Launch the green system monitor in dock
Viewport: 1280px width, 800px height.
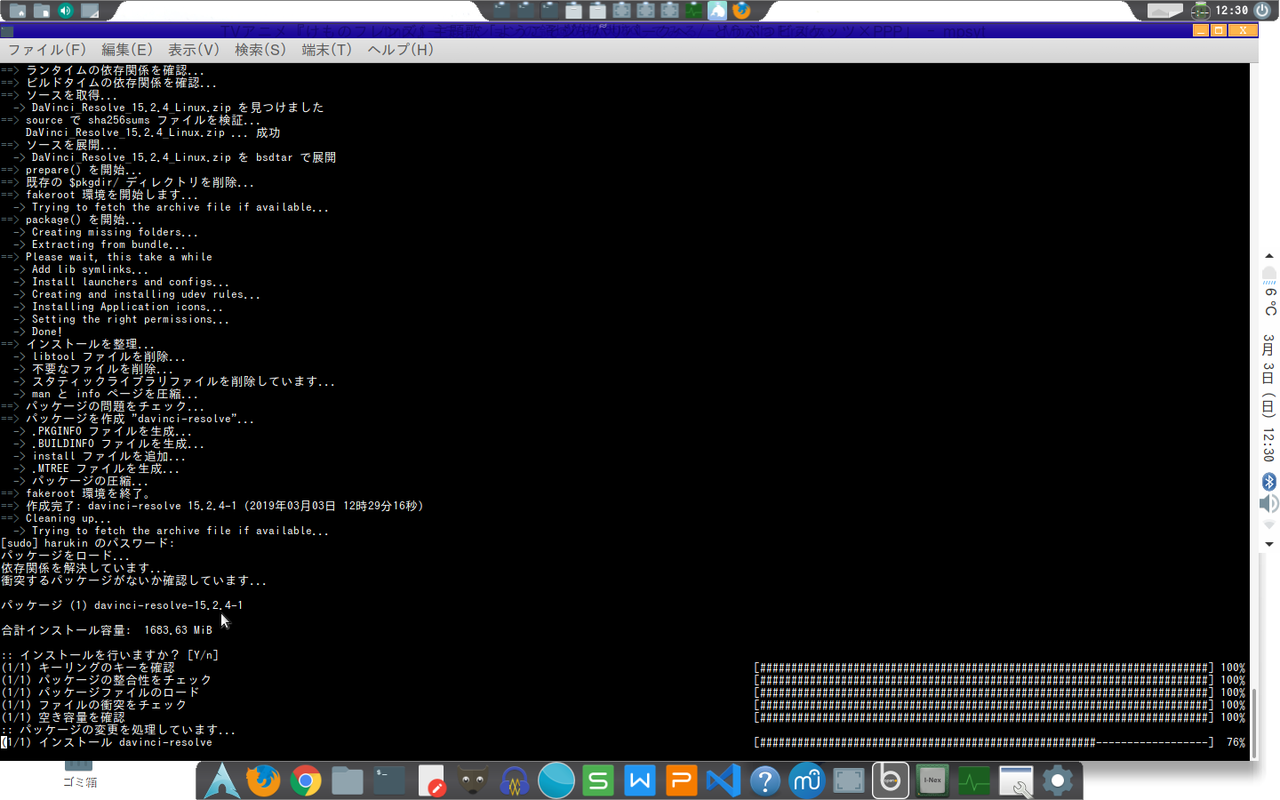(x=973, y=780)
